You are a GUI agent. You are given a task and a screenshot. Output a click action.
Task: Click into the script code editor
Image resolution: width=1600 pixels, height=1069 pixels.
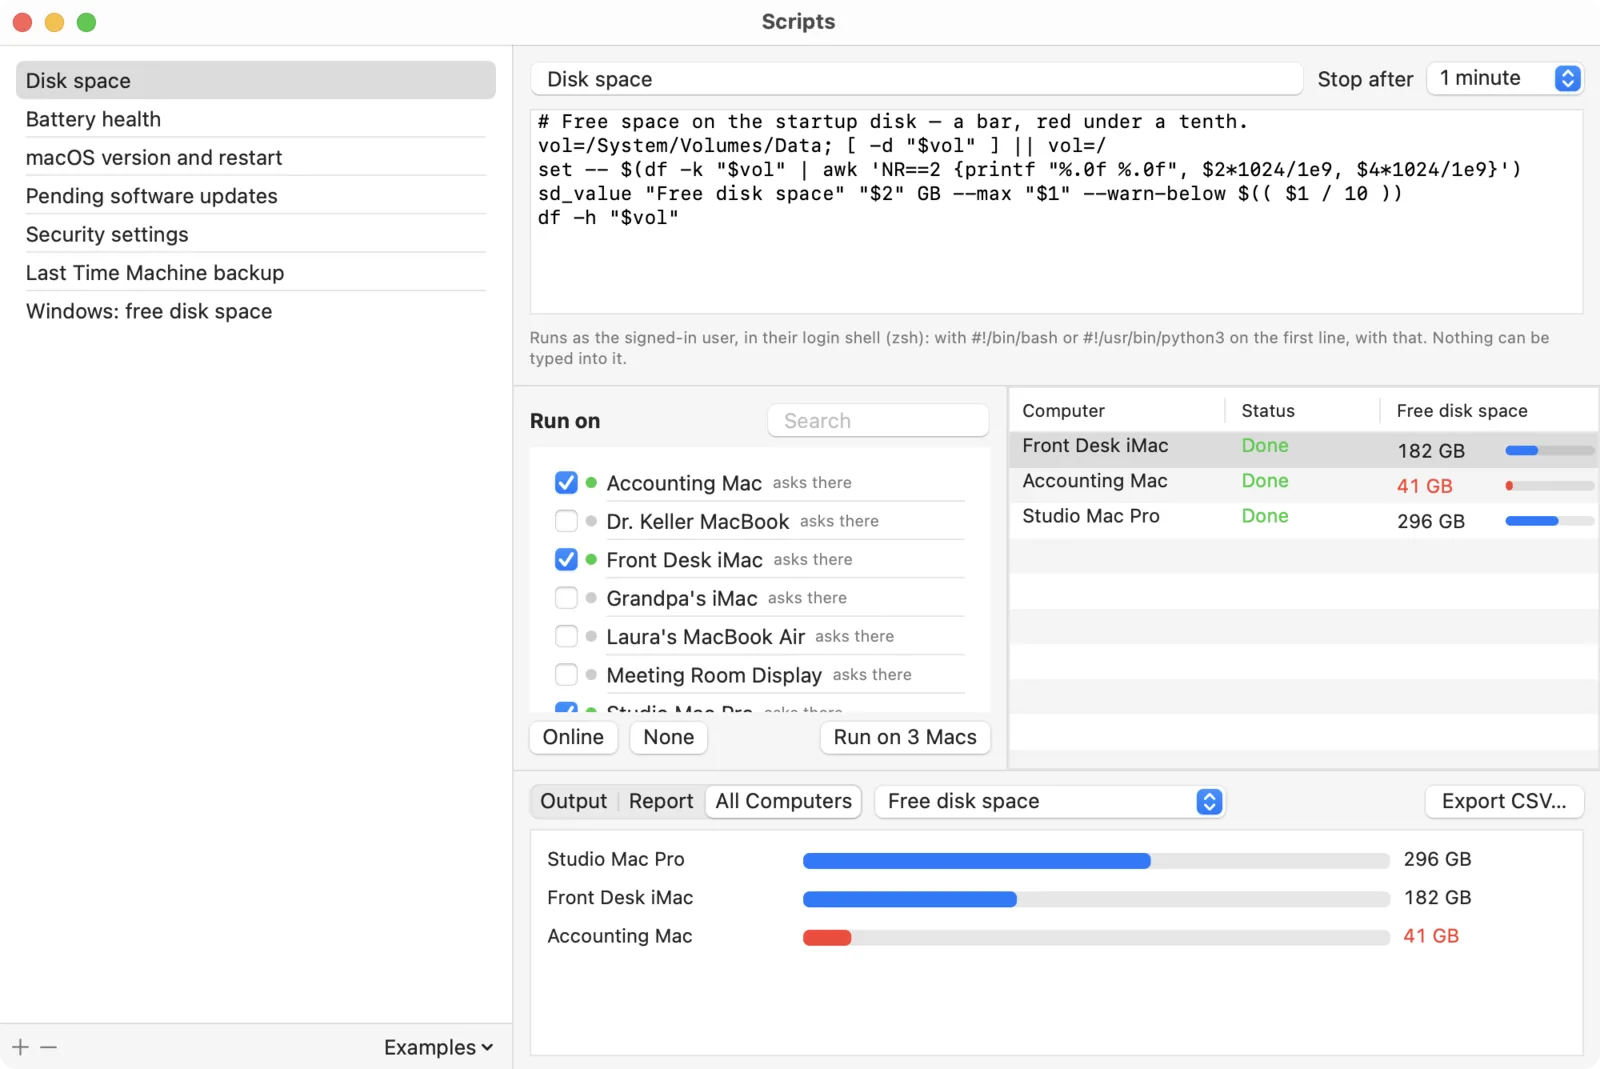point(1056,211)
